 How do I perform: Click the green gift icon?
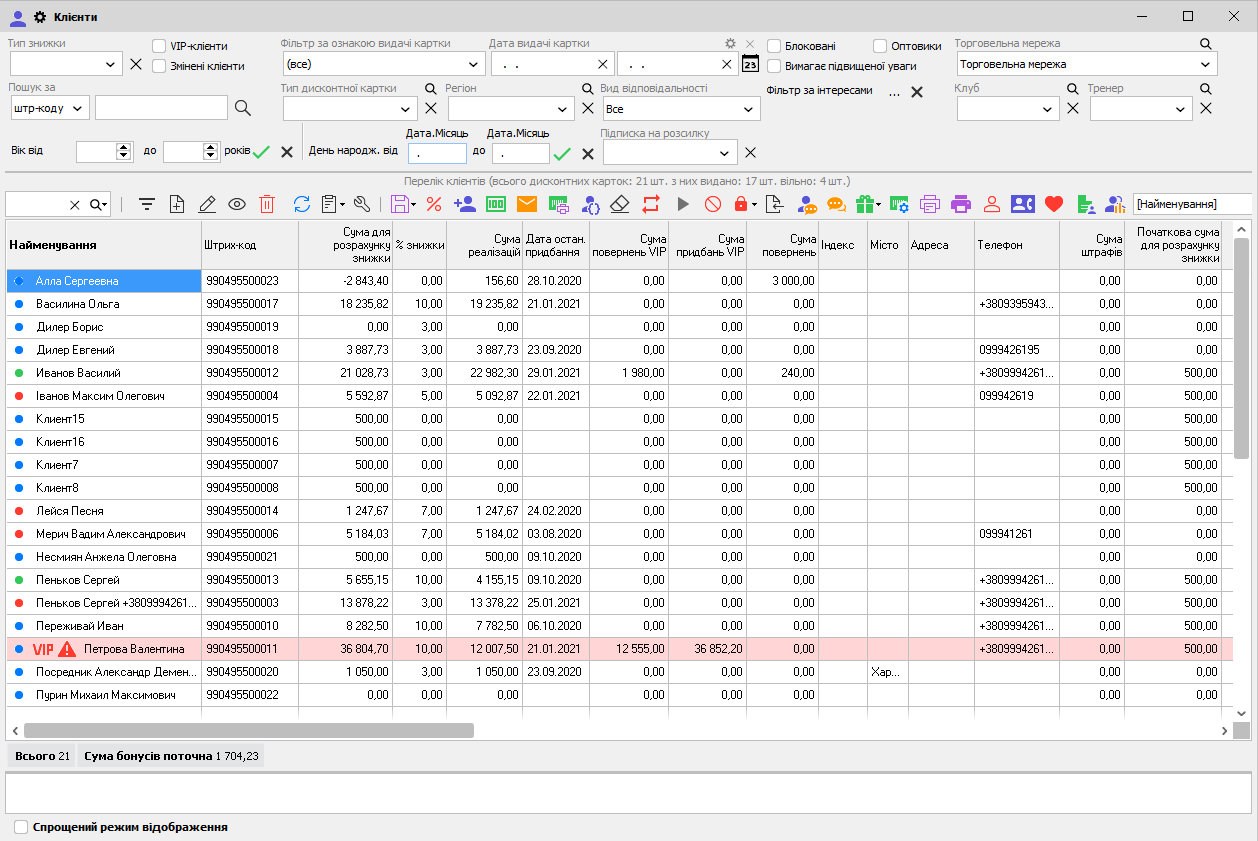coord(865,204)
